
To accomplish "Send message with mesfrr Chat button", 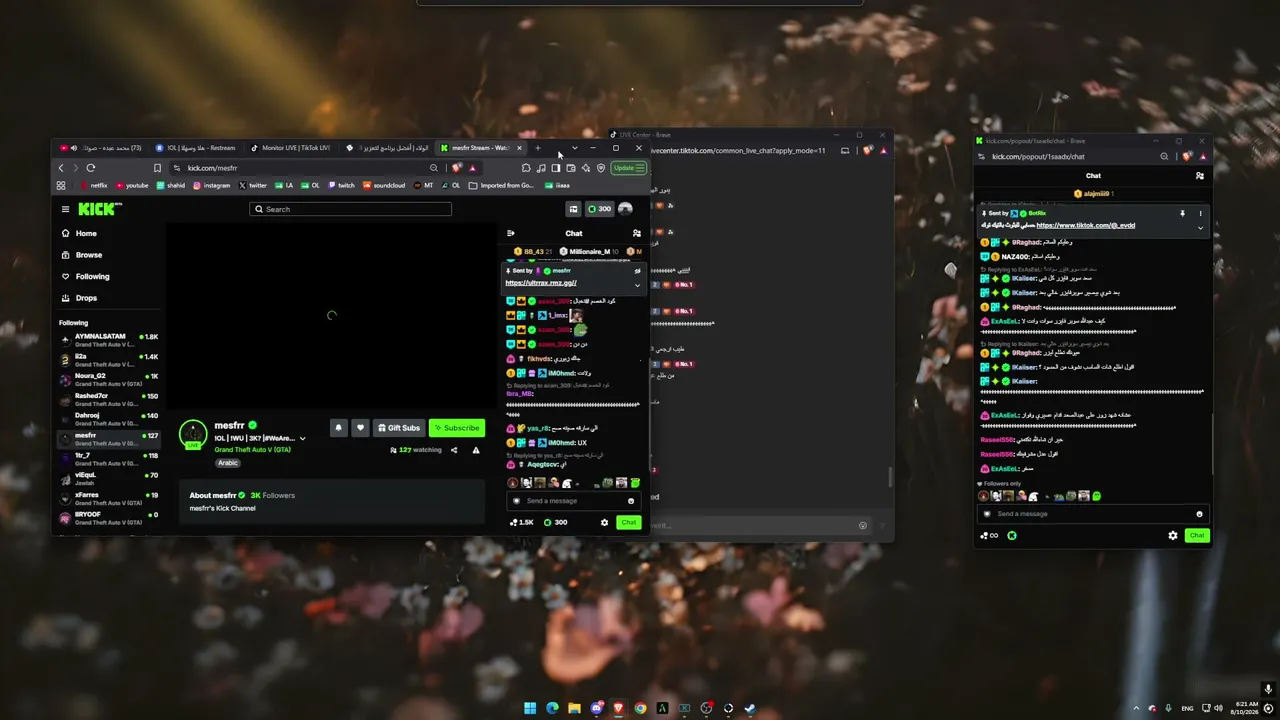I will click(628, 522).
